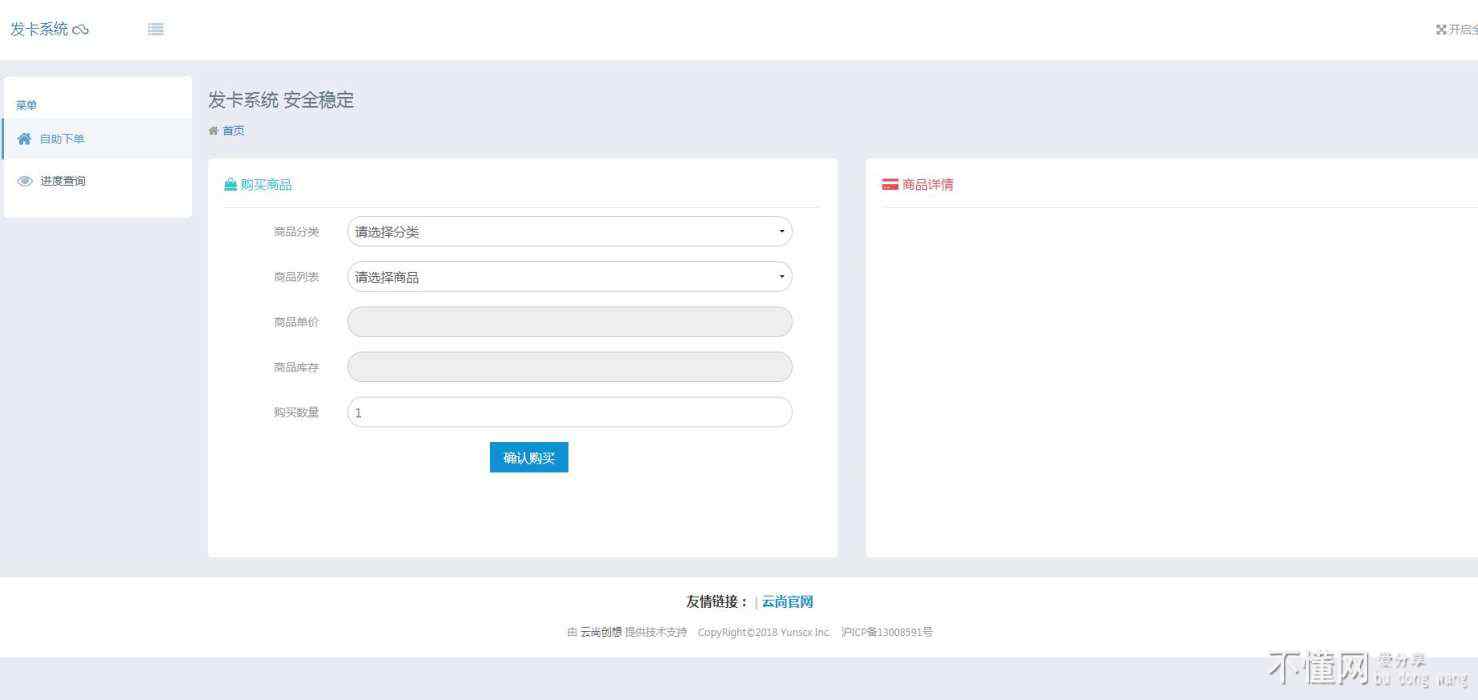Viewport: 1478px width, 700px height.
Task: Select the 自助下单 menu item
Action: coord(62,139)
